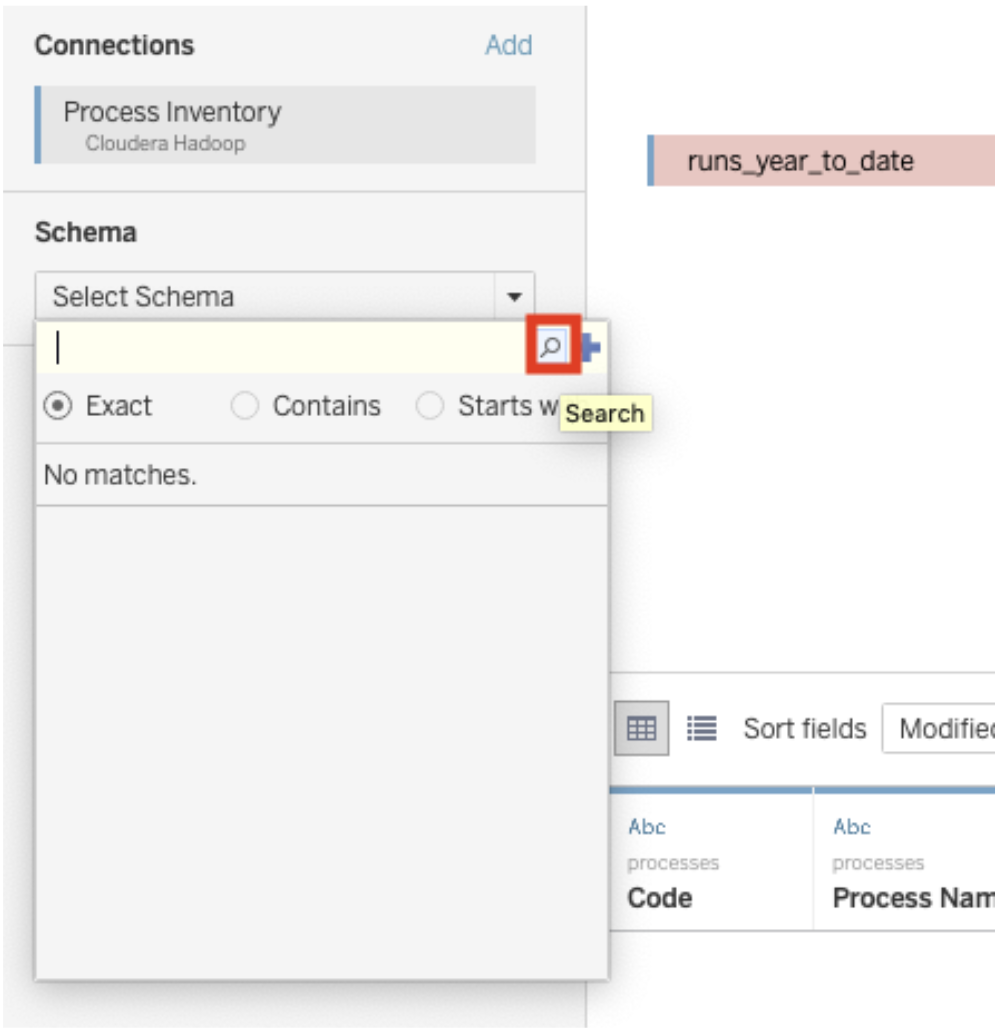The width and height of the screenshot is (1000, 1032).
Task: Click the Cloudera Hadoop connection subtitle
Action: 165,143
